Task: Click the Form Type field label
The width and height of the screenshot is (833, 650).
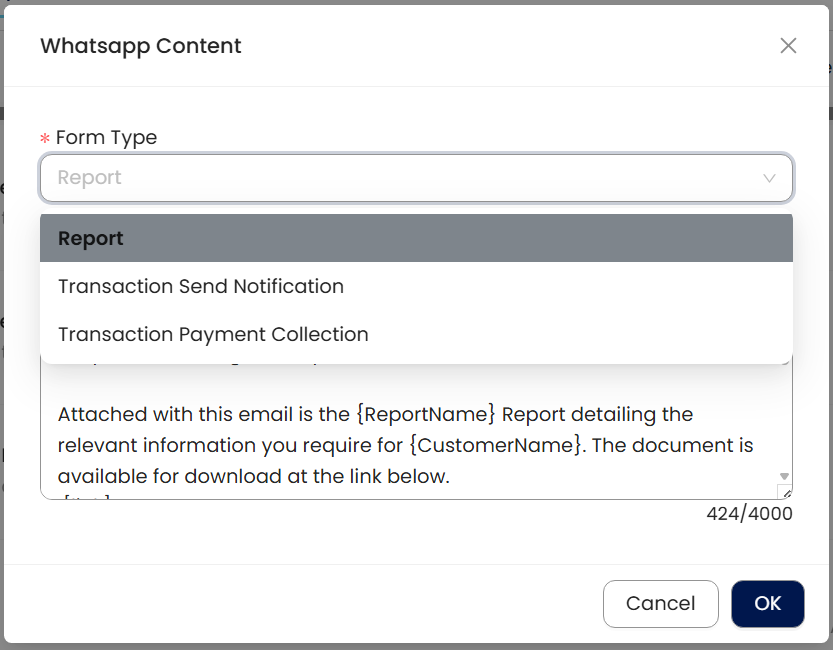Action: point(106,138)
